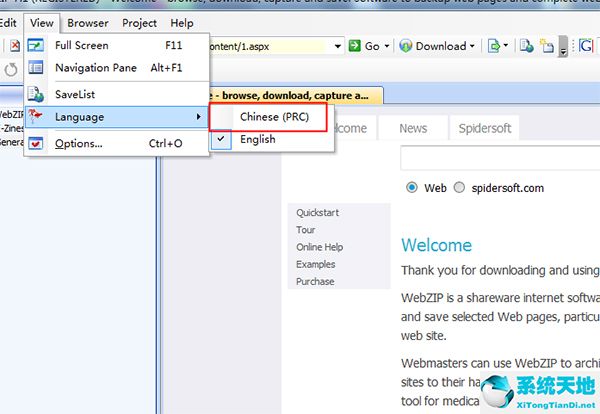Open the Tour link
The width and height of the screenshot is (600, 414).
[x=305, y=230]
